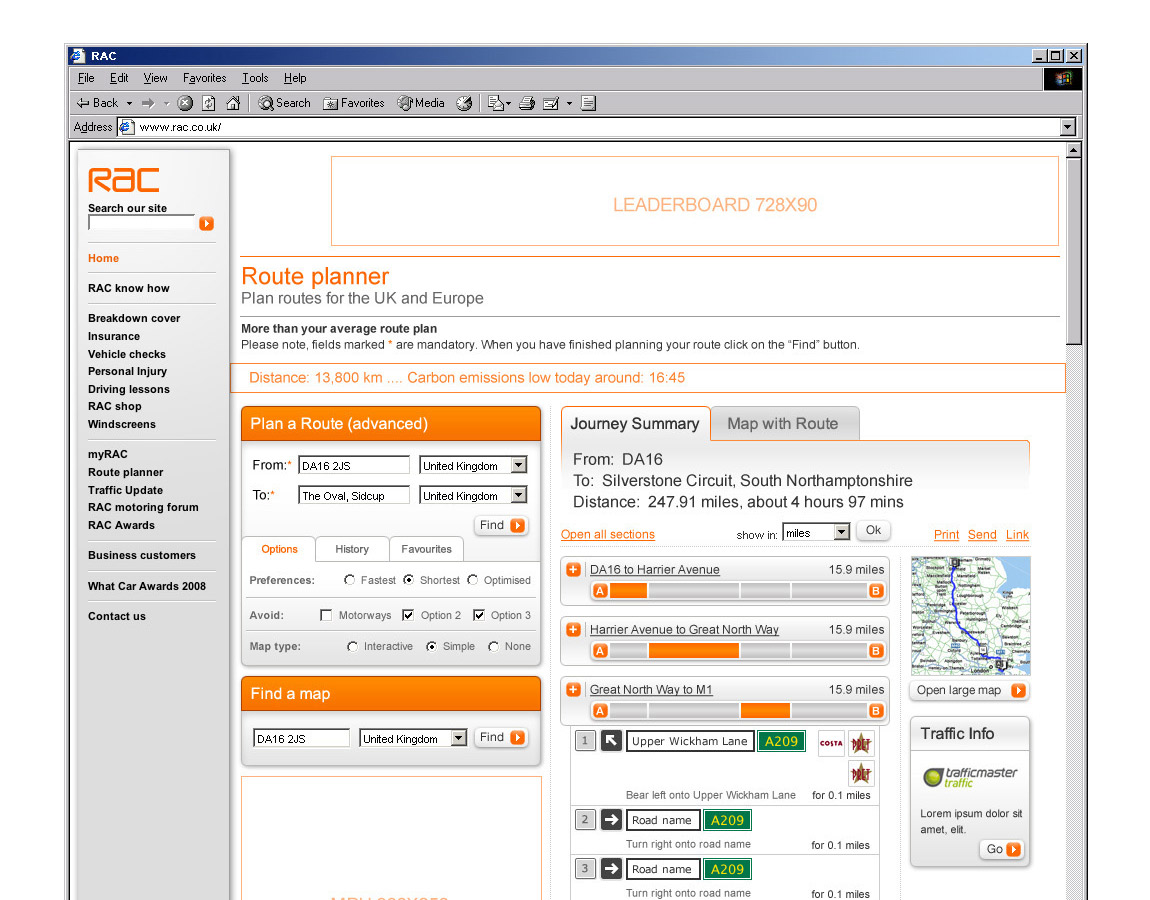Click Great North Way to M1 progress bar
The height and width of the screenshot is (900, 1150).
click(738, 711)
